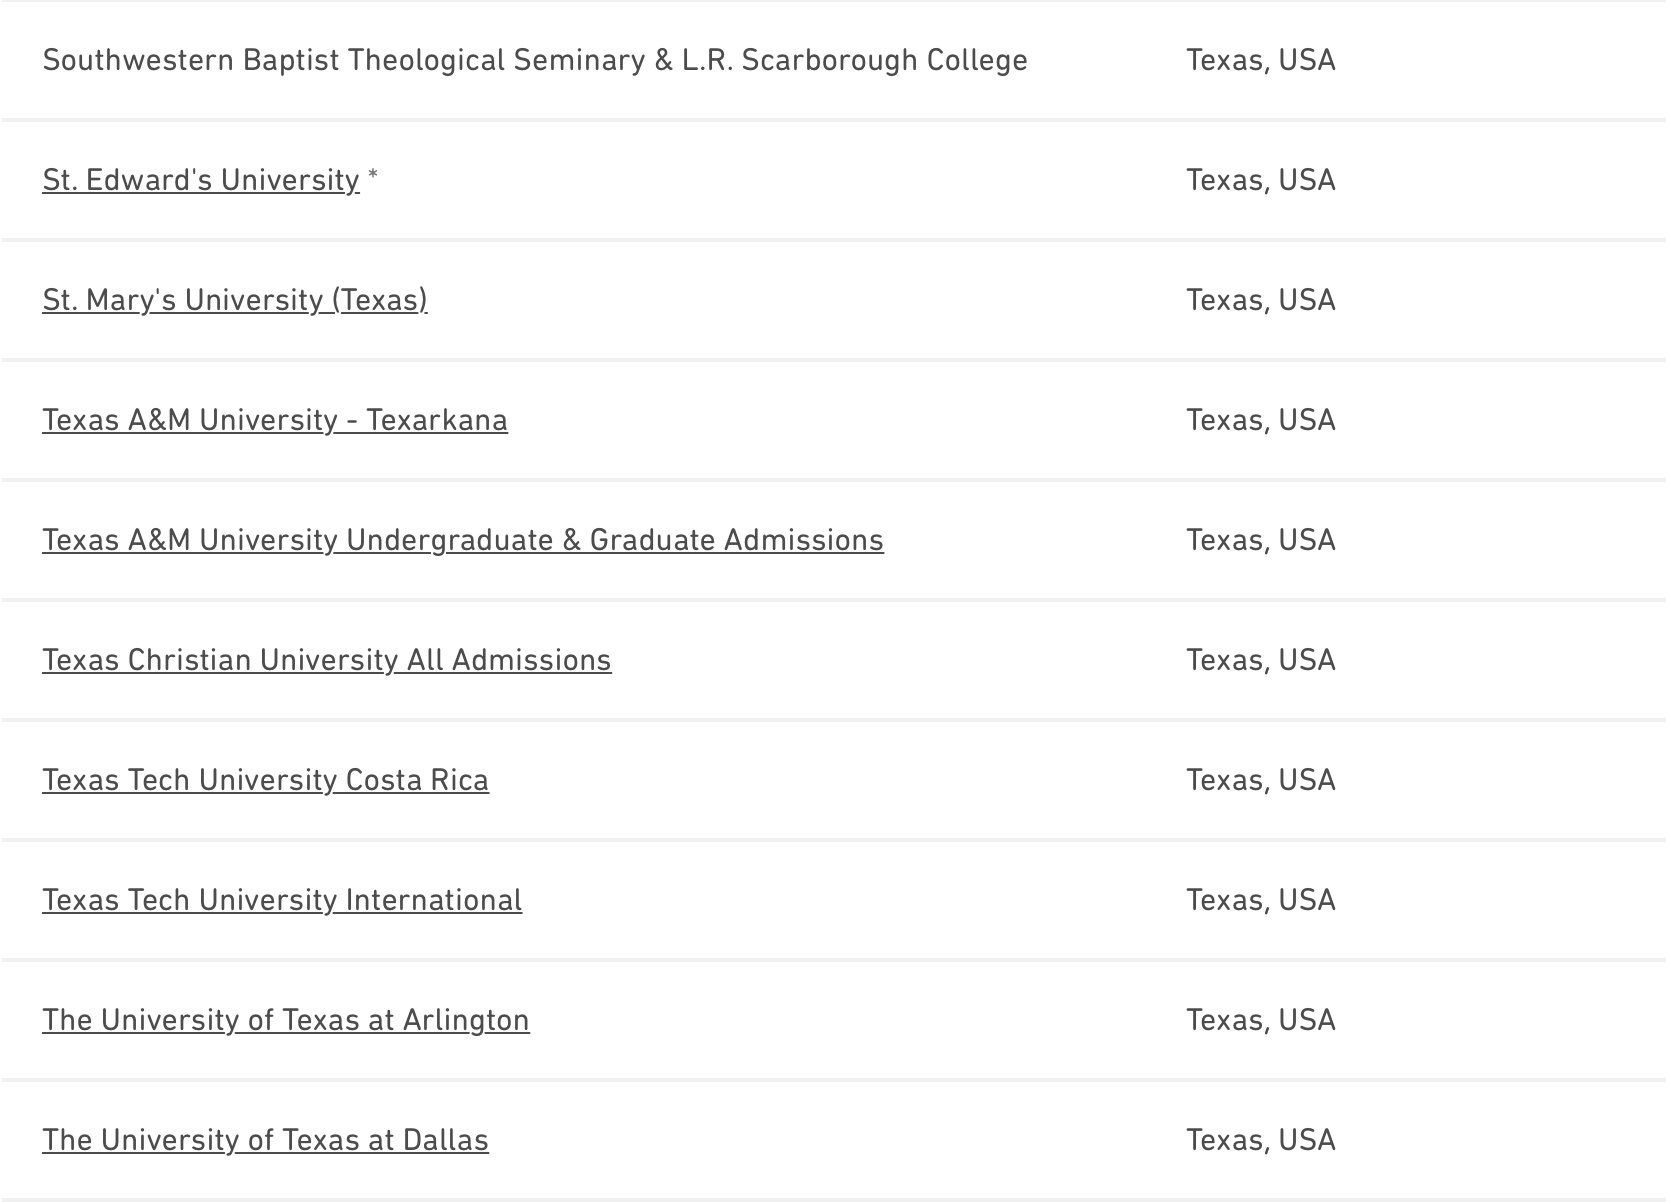Select the location cell for St. Edward's University
The image size is (1670, 1202).
pyautogui.click(x=1260, y=180)
